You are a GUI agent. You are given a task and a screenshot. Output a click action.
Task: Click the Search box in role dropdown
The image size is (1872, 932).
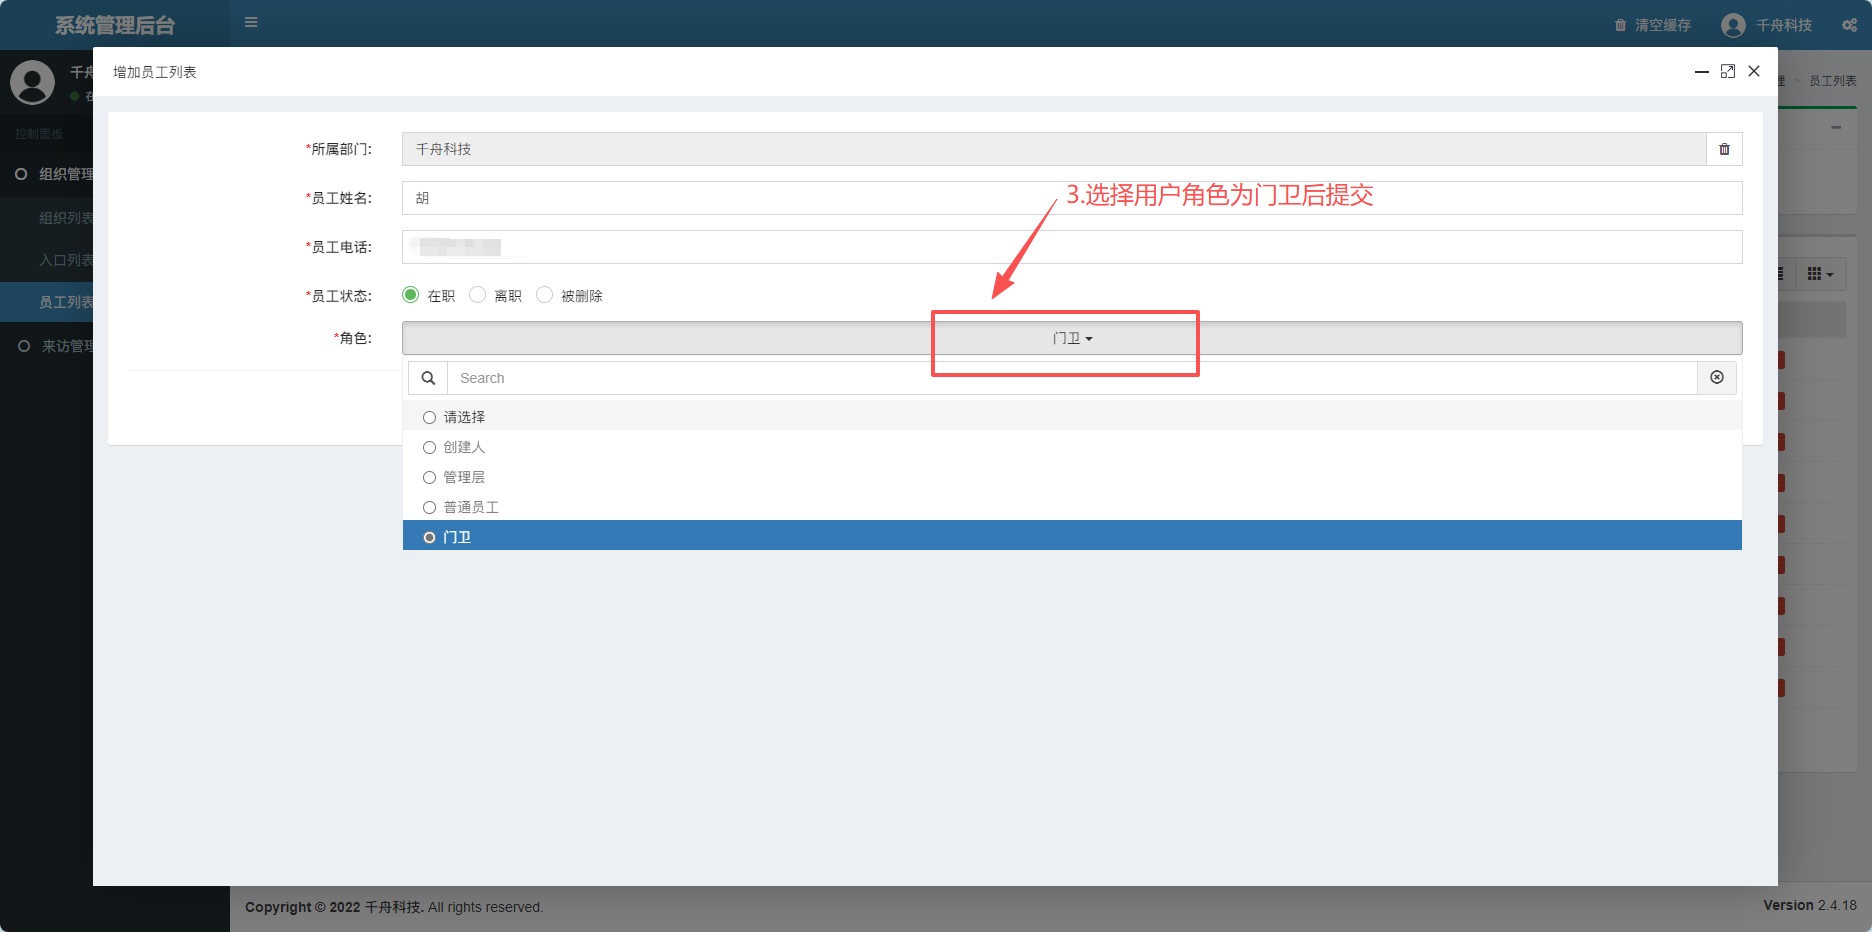tap(1071, 378)
